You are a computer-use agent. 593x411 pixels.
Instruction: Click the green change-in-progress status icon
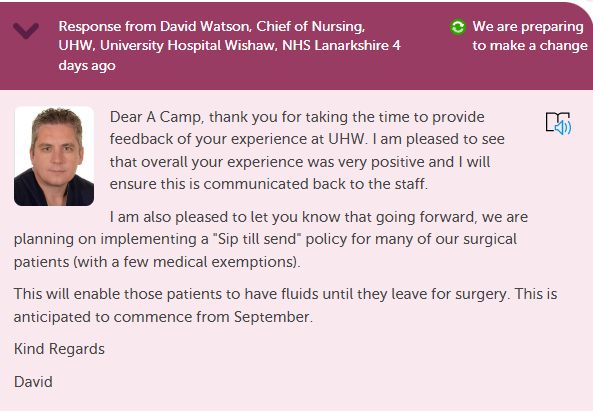click(x=458, y=27)
